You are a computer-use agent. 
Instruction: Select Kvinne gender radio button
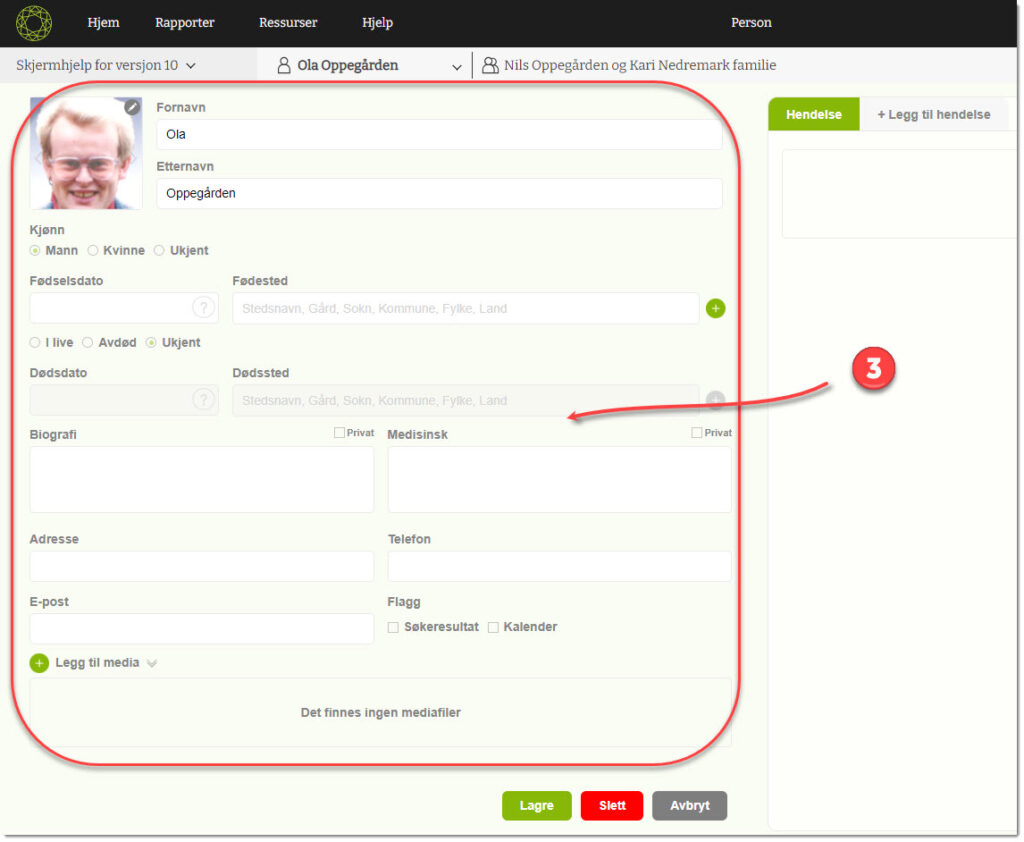93,251
